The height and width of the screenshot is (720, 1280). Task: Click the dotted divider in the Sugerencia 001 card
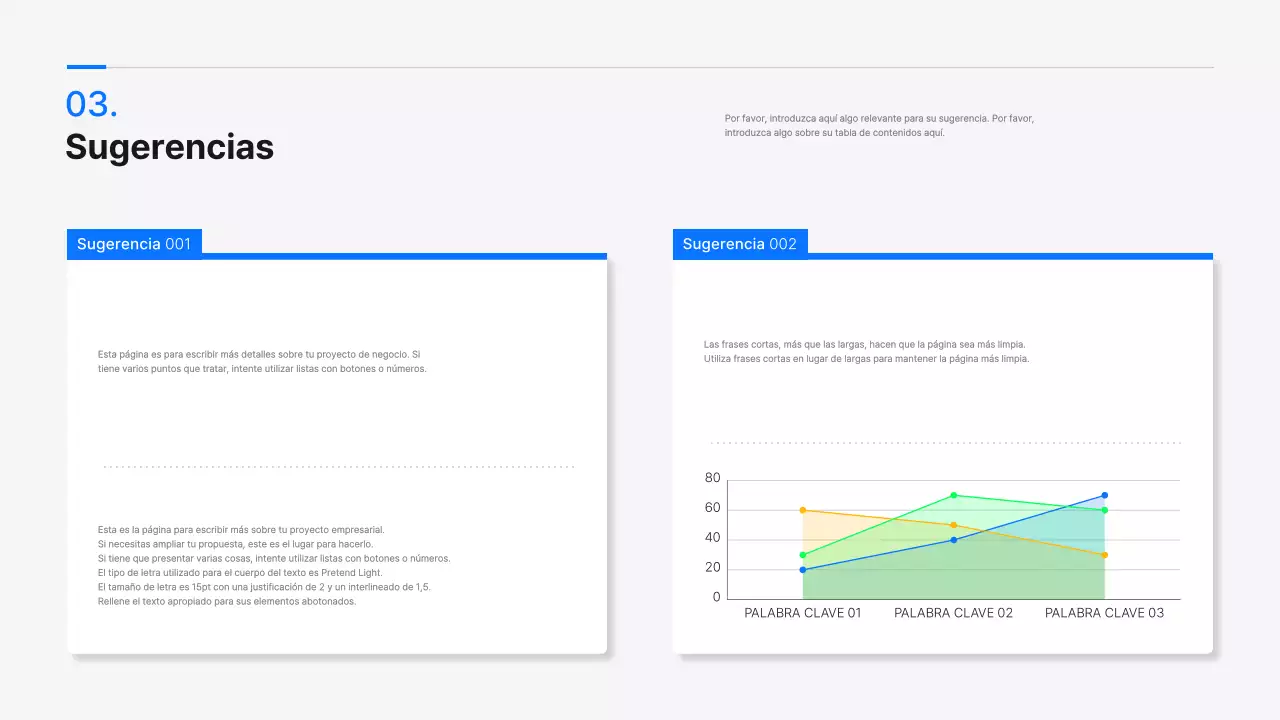(x=338, y=467)
